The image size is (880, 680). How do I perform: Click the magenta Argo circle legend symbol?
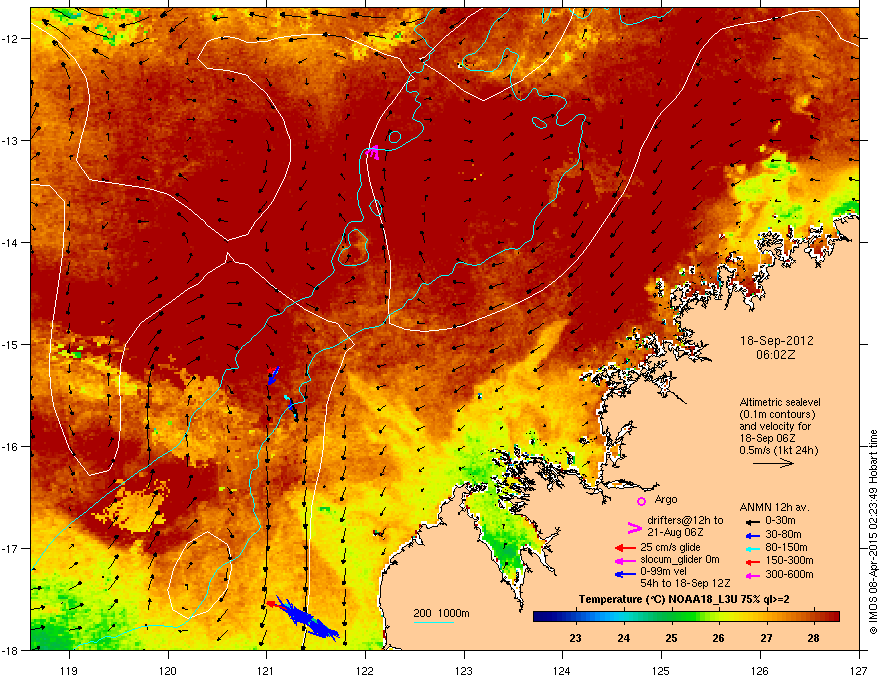(x=641, y=501)
